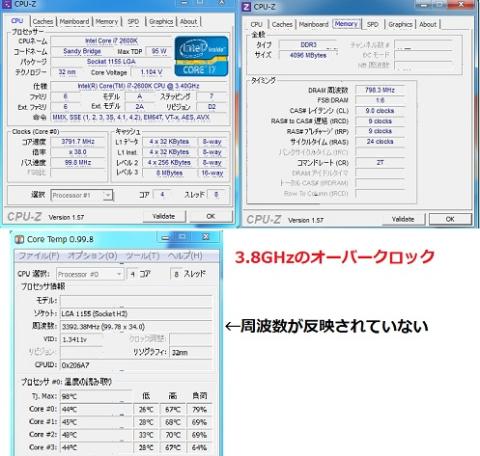Open the Mainboard tab in the left CPU-Z window
The image size is (480, 456).
coord(74,22)
